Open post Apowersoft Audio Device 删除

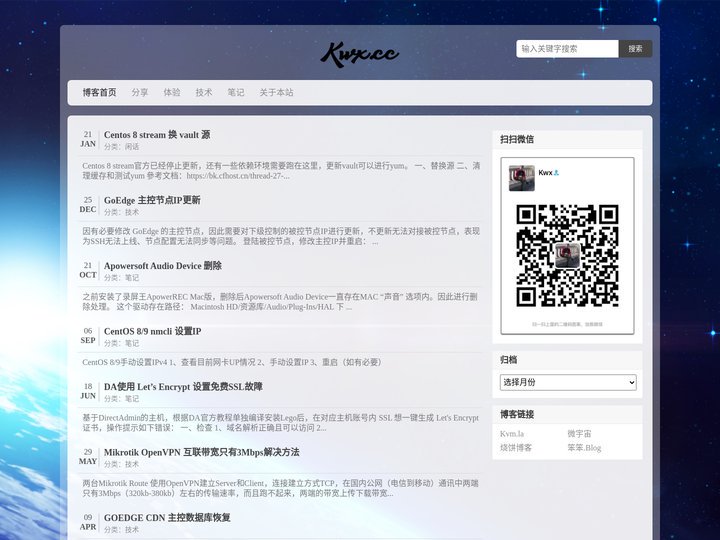click(163, 266)
